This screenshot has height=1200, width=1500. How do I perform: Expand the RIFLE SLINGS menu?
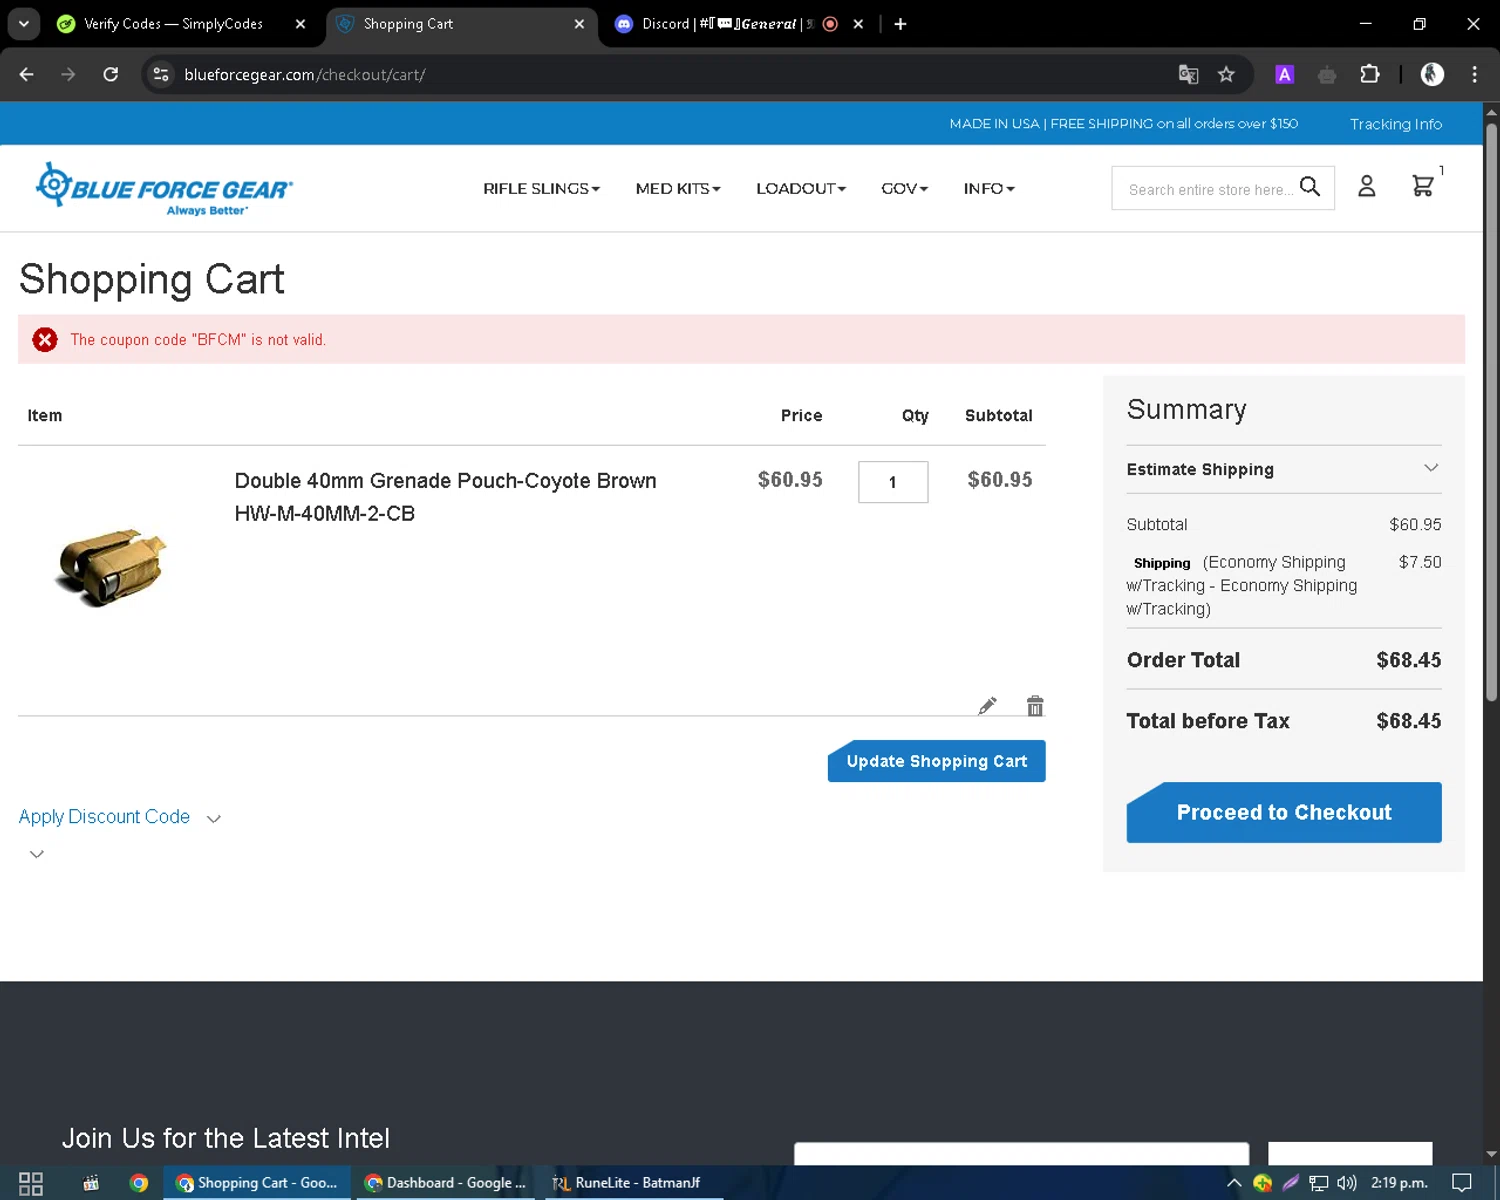[541, 188]
